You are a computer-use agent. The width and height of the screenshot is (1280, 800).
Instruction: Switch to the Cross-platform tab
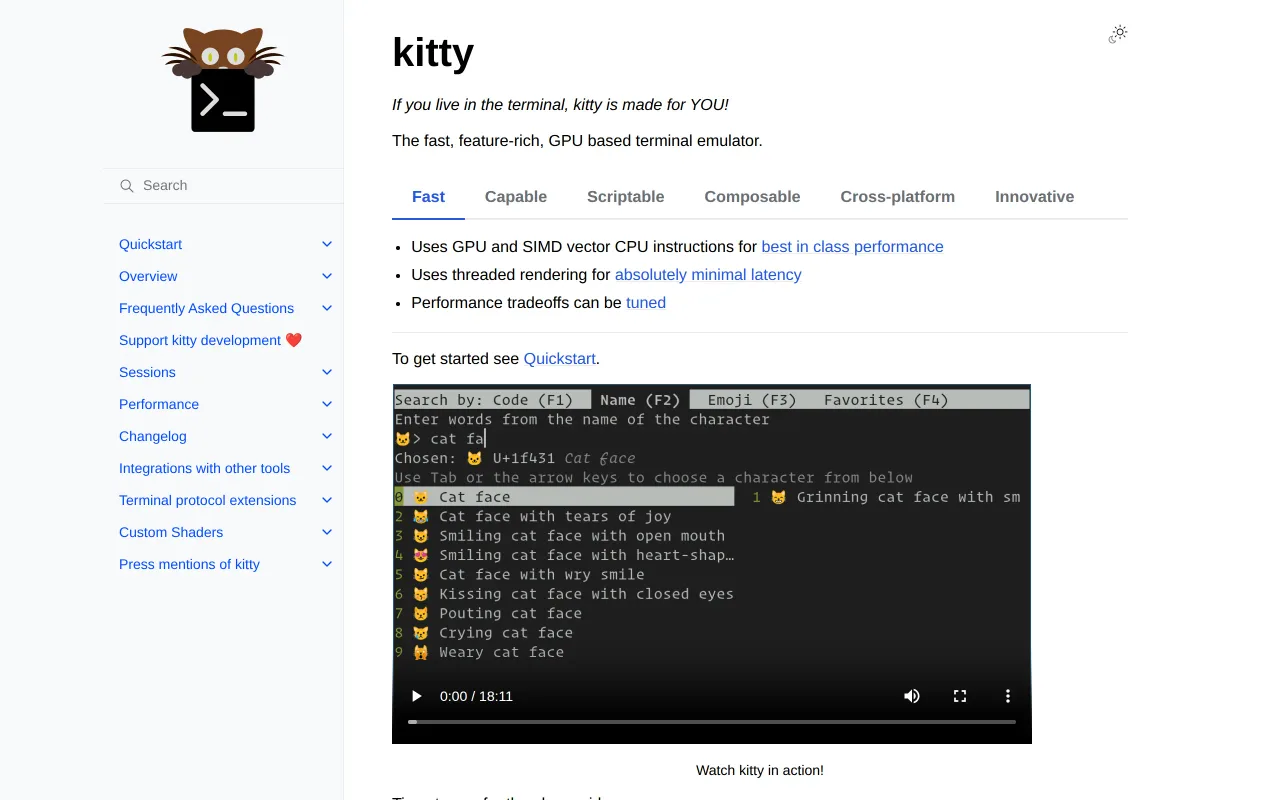tap(898, 197)
